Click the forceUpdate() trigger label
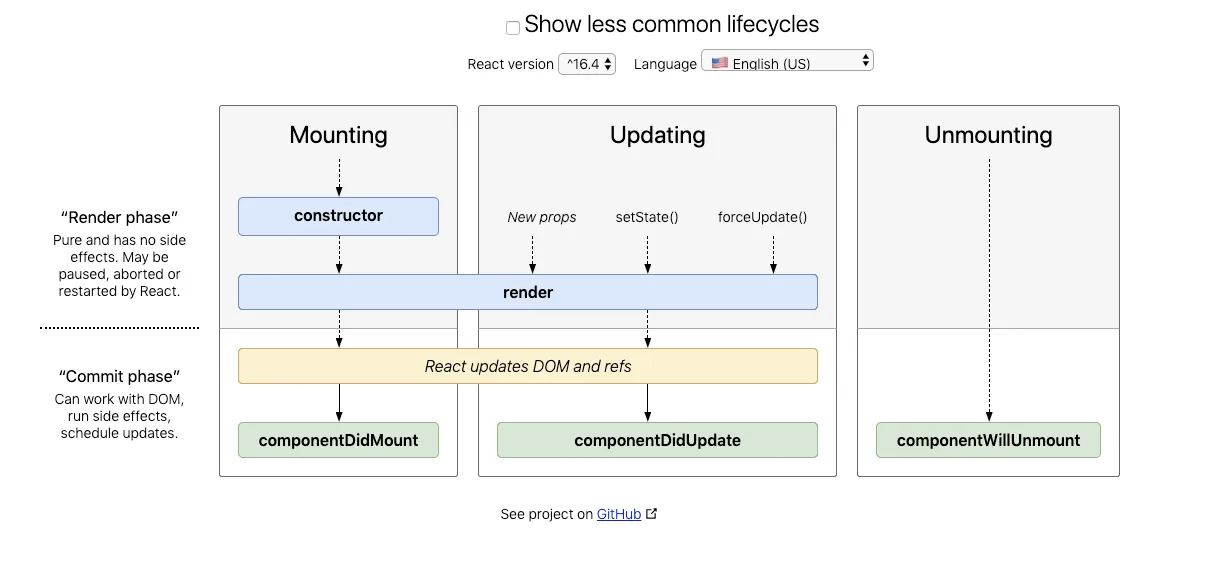 tap(762, 217)
